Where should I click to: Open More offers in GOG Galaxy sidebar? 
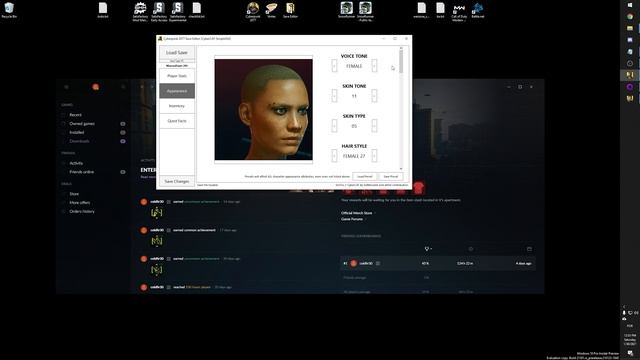pos(80,203)
